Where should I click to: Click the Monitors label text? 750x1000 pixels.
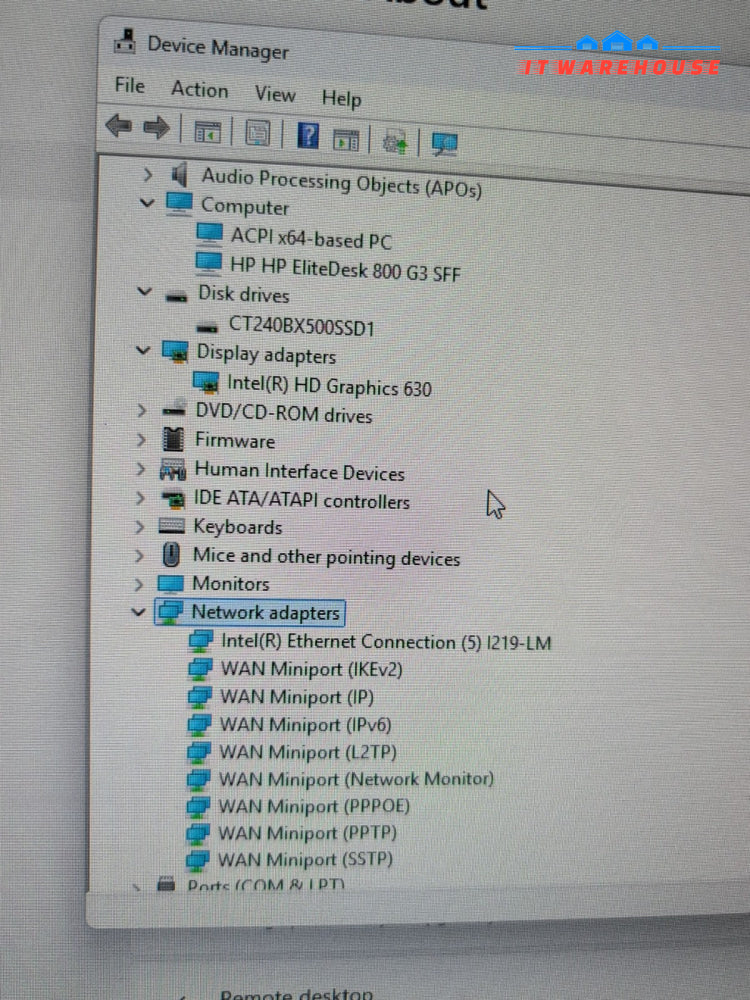click(231, 584)
